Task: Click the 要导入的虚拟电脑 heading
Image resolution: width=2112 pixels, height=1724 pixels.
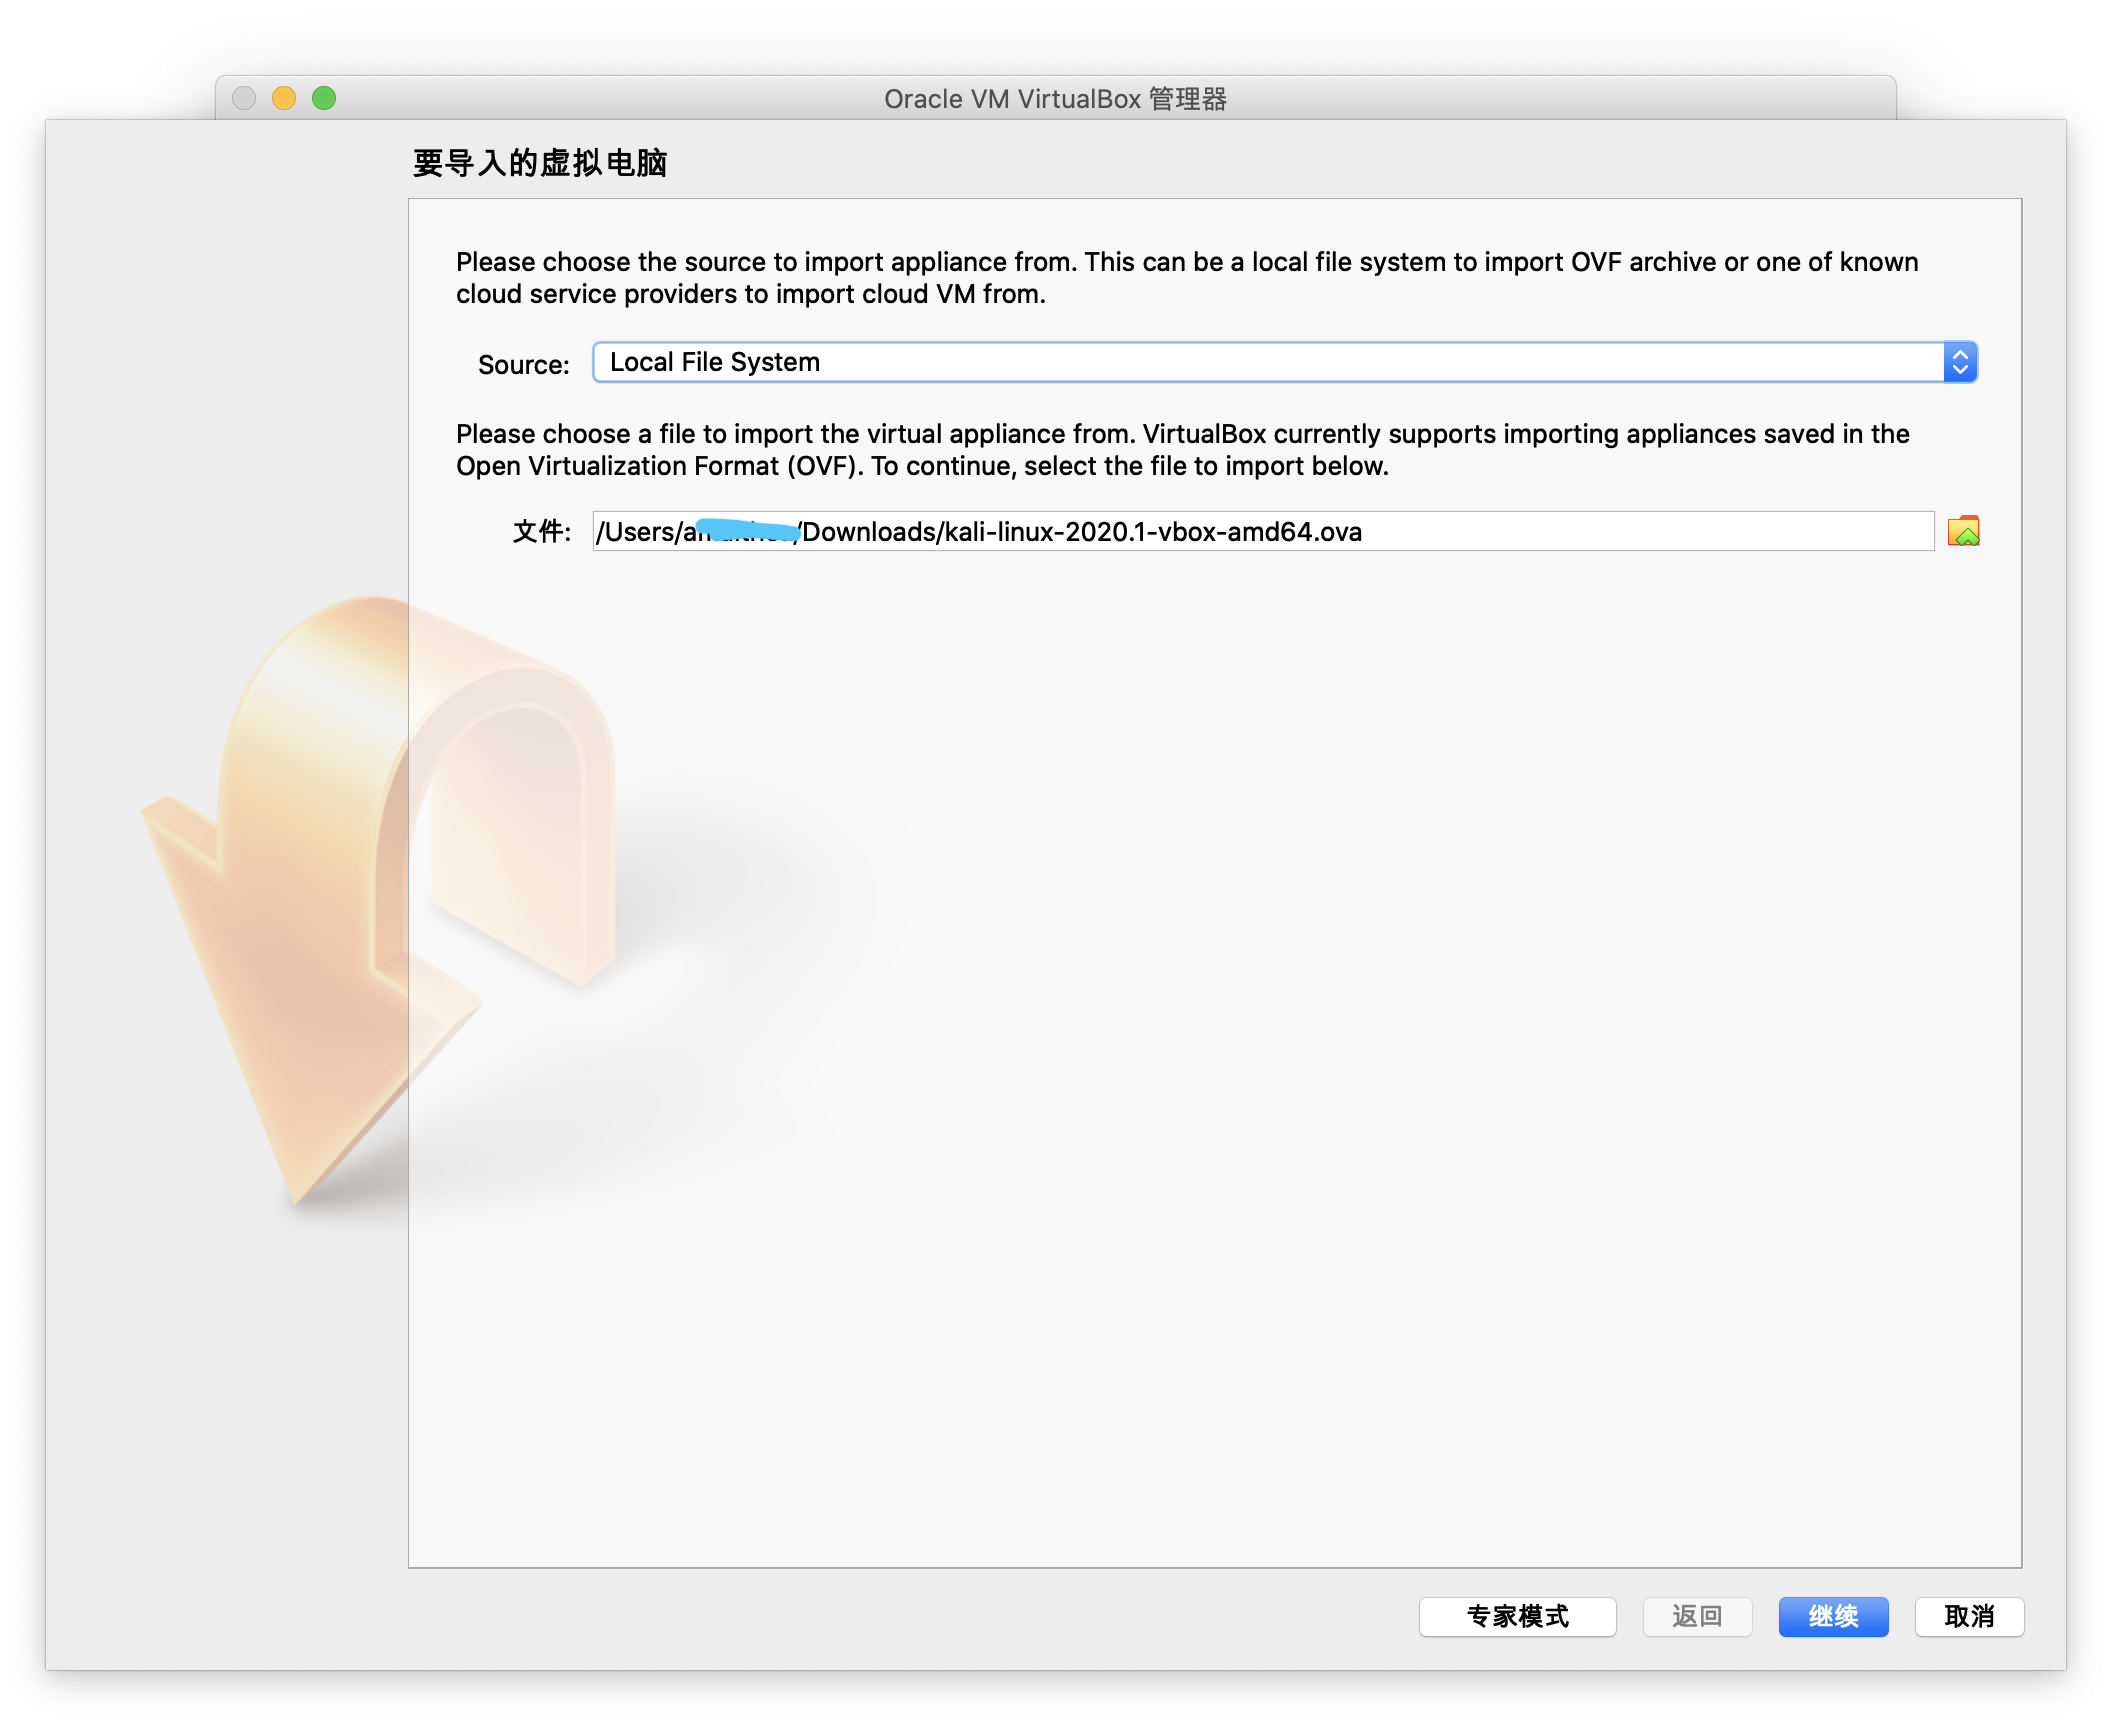Action: pyautogui.click(x=540, y=162)
